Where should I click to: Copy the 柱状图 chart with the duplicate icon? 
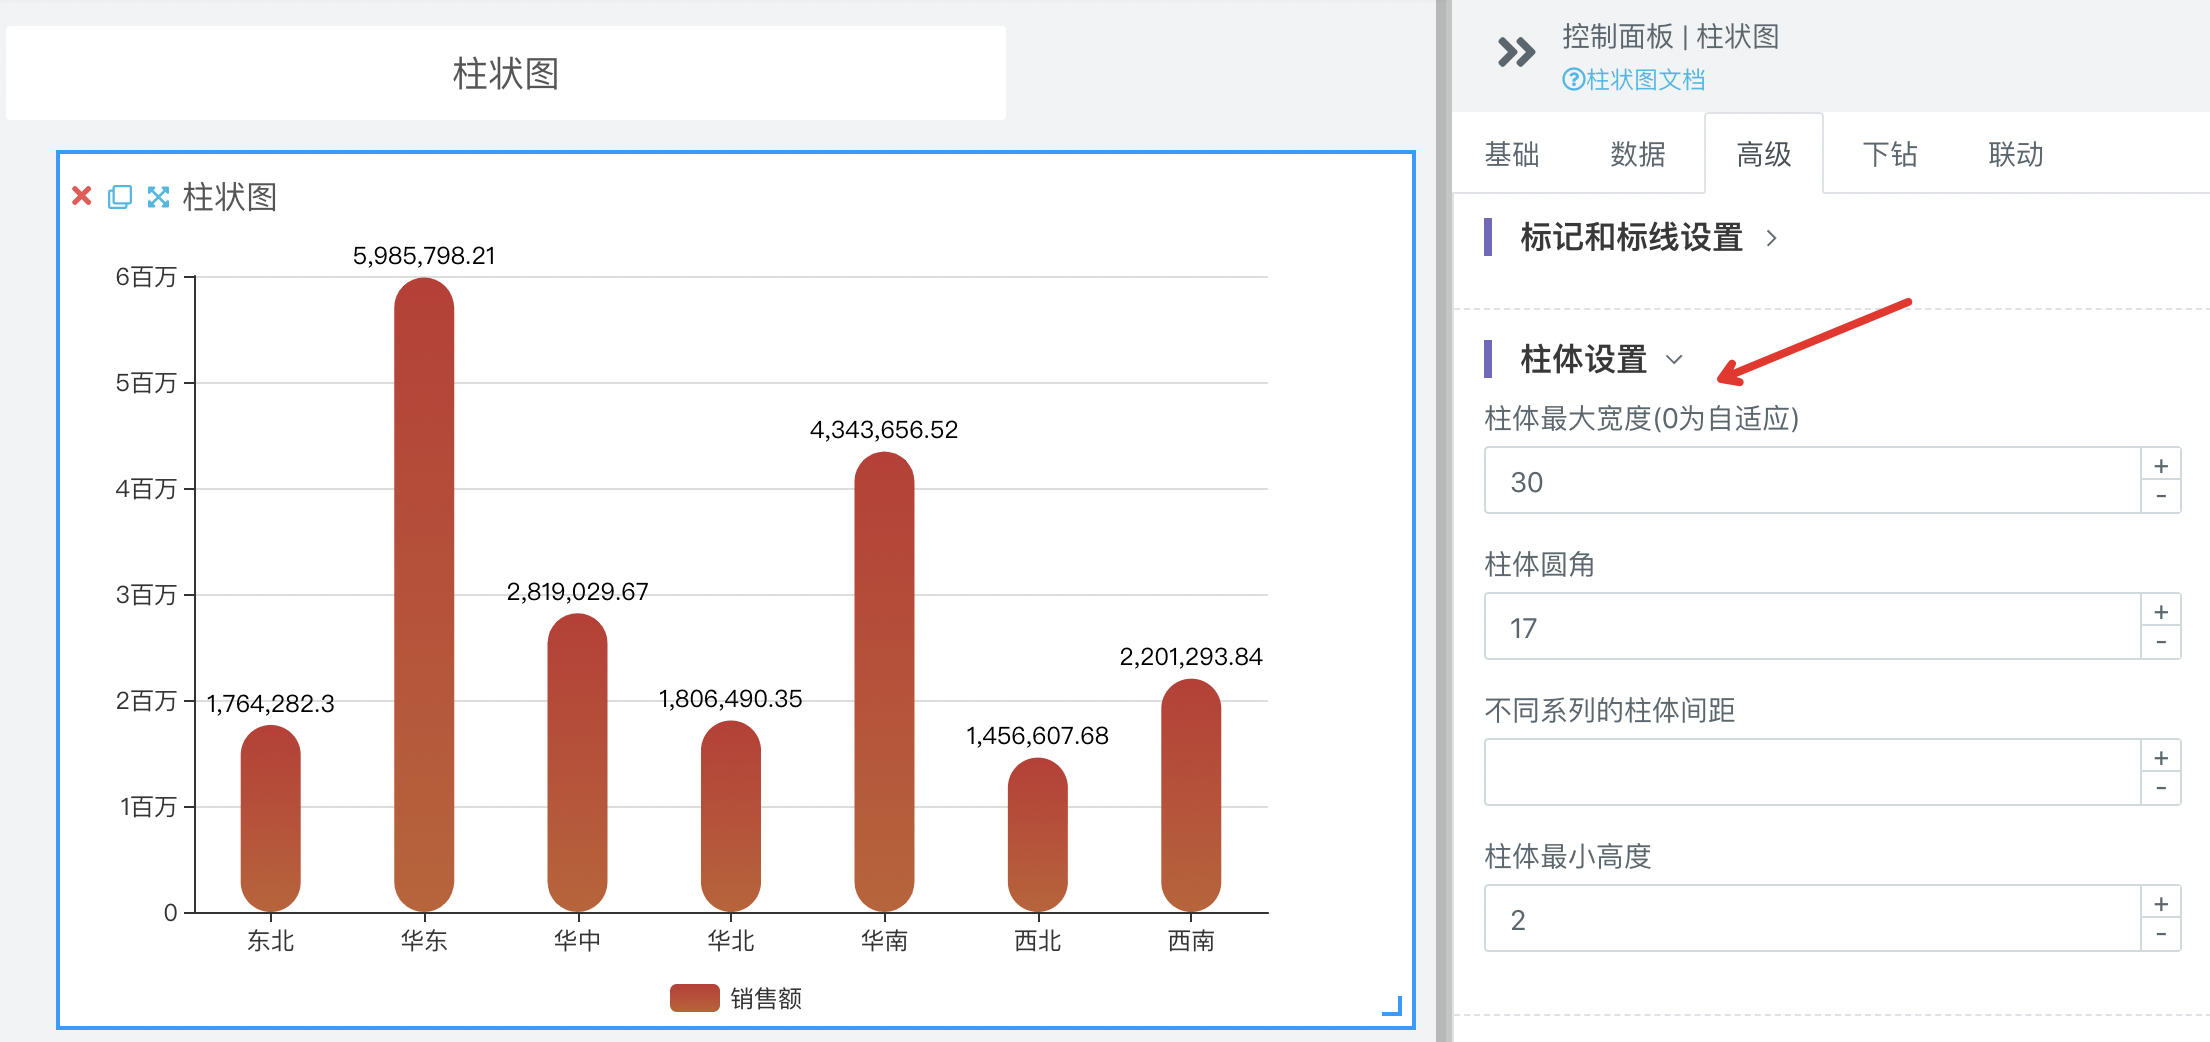pos(120,196)
